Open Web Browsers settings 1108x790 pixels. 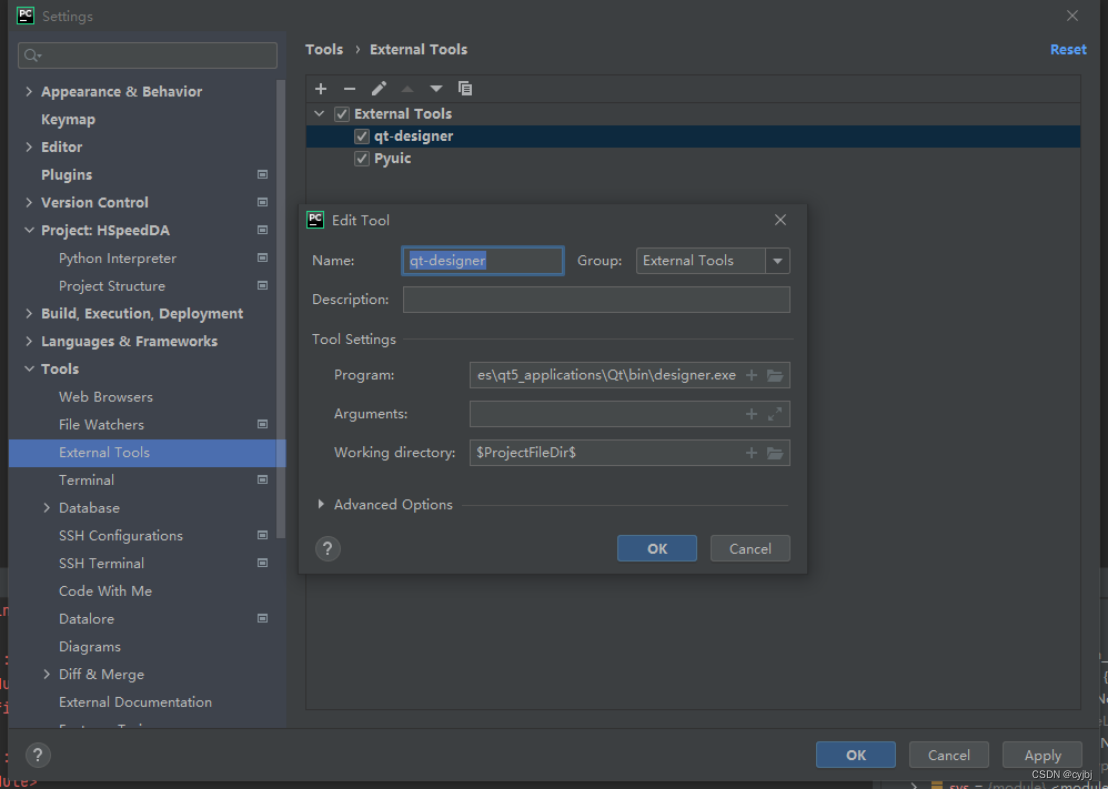click(x=106, y=396)
